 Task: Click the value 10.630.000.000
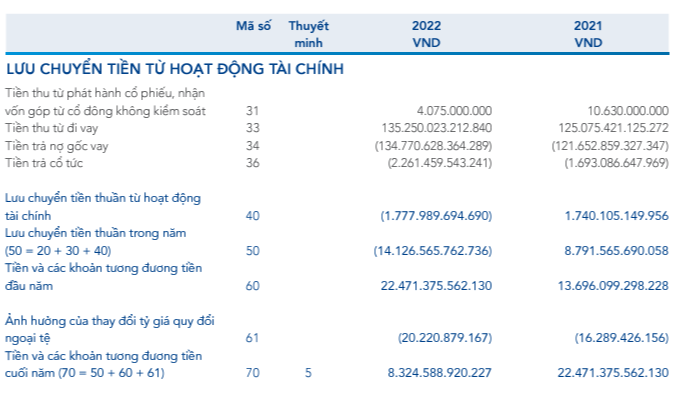click(614, 111)
